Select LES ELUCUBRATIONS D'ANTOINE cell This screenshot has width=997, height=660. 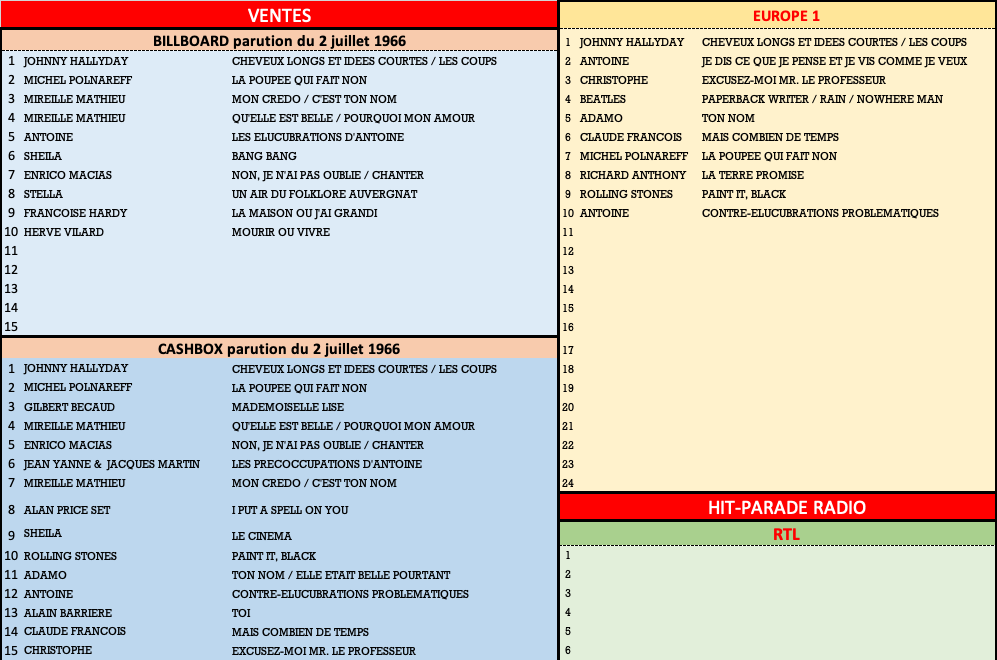(317, 137)
